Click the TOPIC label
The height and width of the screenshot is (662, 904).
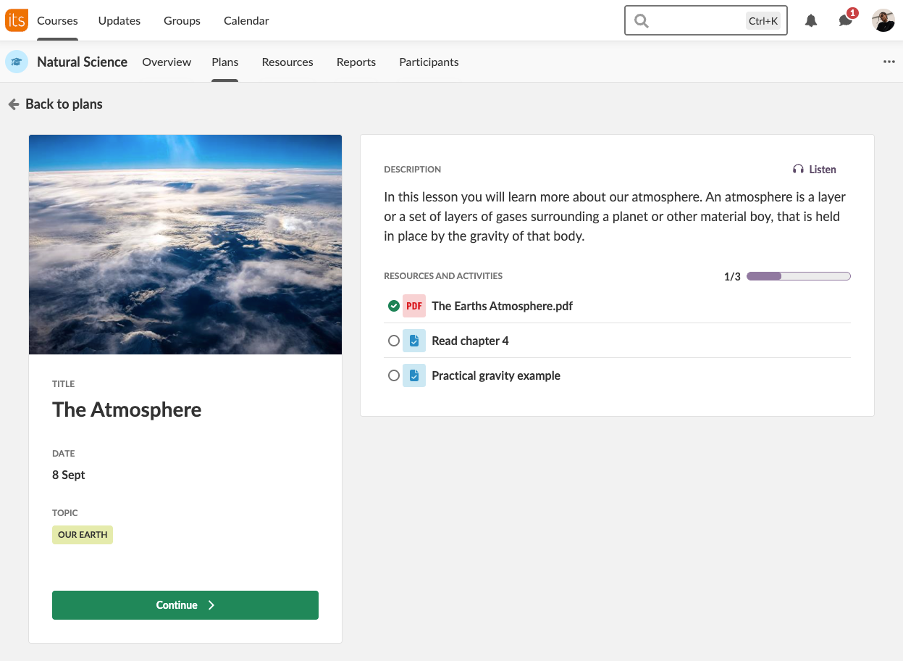point(65,513)
